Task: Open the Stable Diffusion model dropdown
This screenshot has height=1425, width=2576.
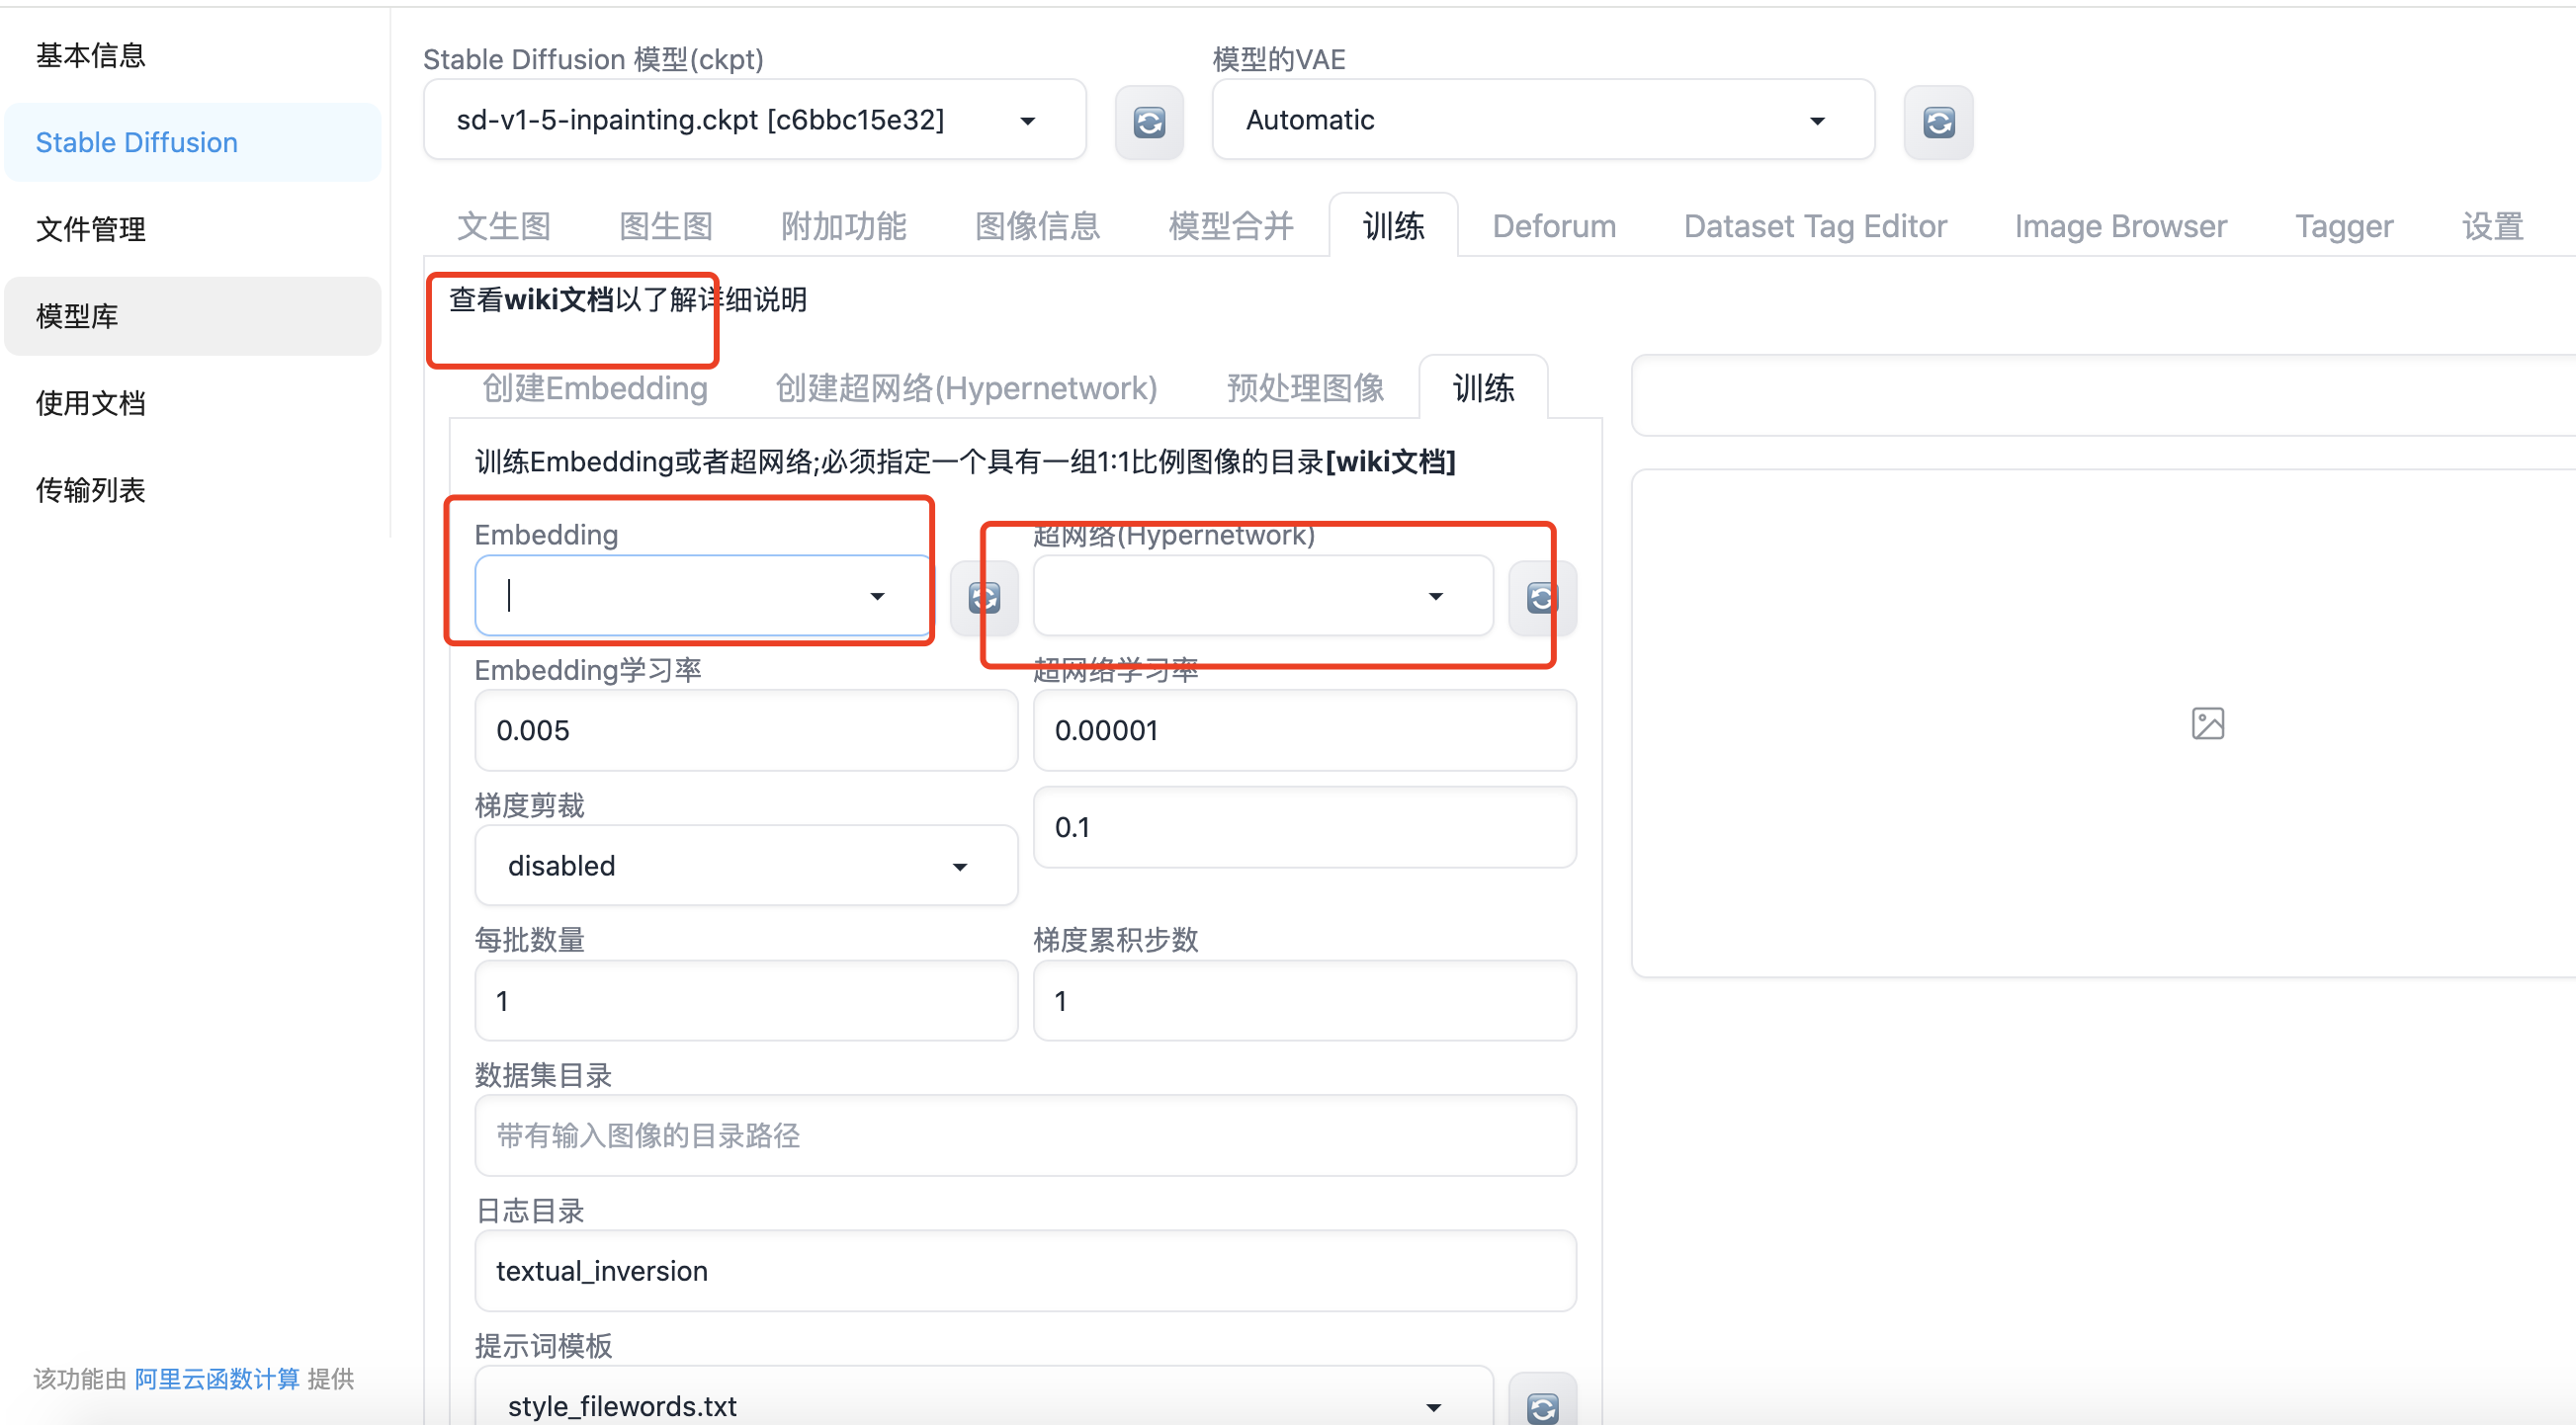Action: click(754, 120)
